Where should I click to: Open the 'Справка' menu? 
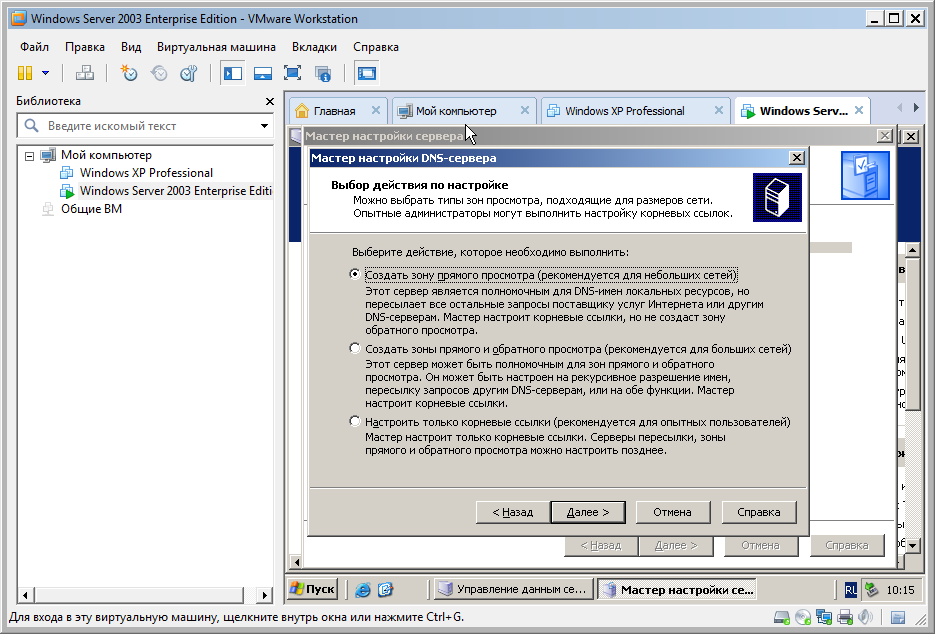(x=376, y=47)
